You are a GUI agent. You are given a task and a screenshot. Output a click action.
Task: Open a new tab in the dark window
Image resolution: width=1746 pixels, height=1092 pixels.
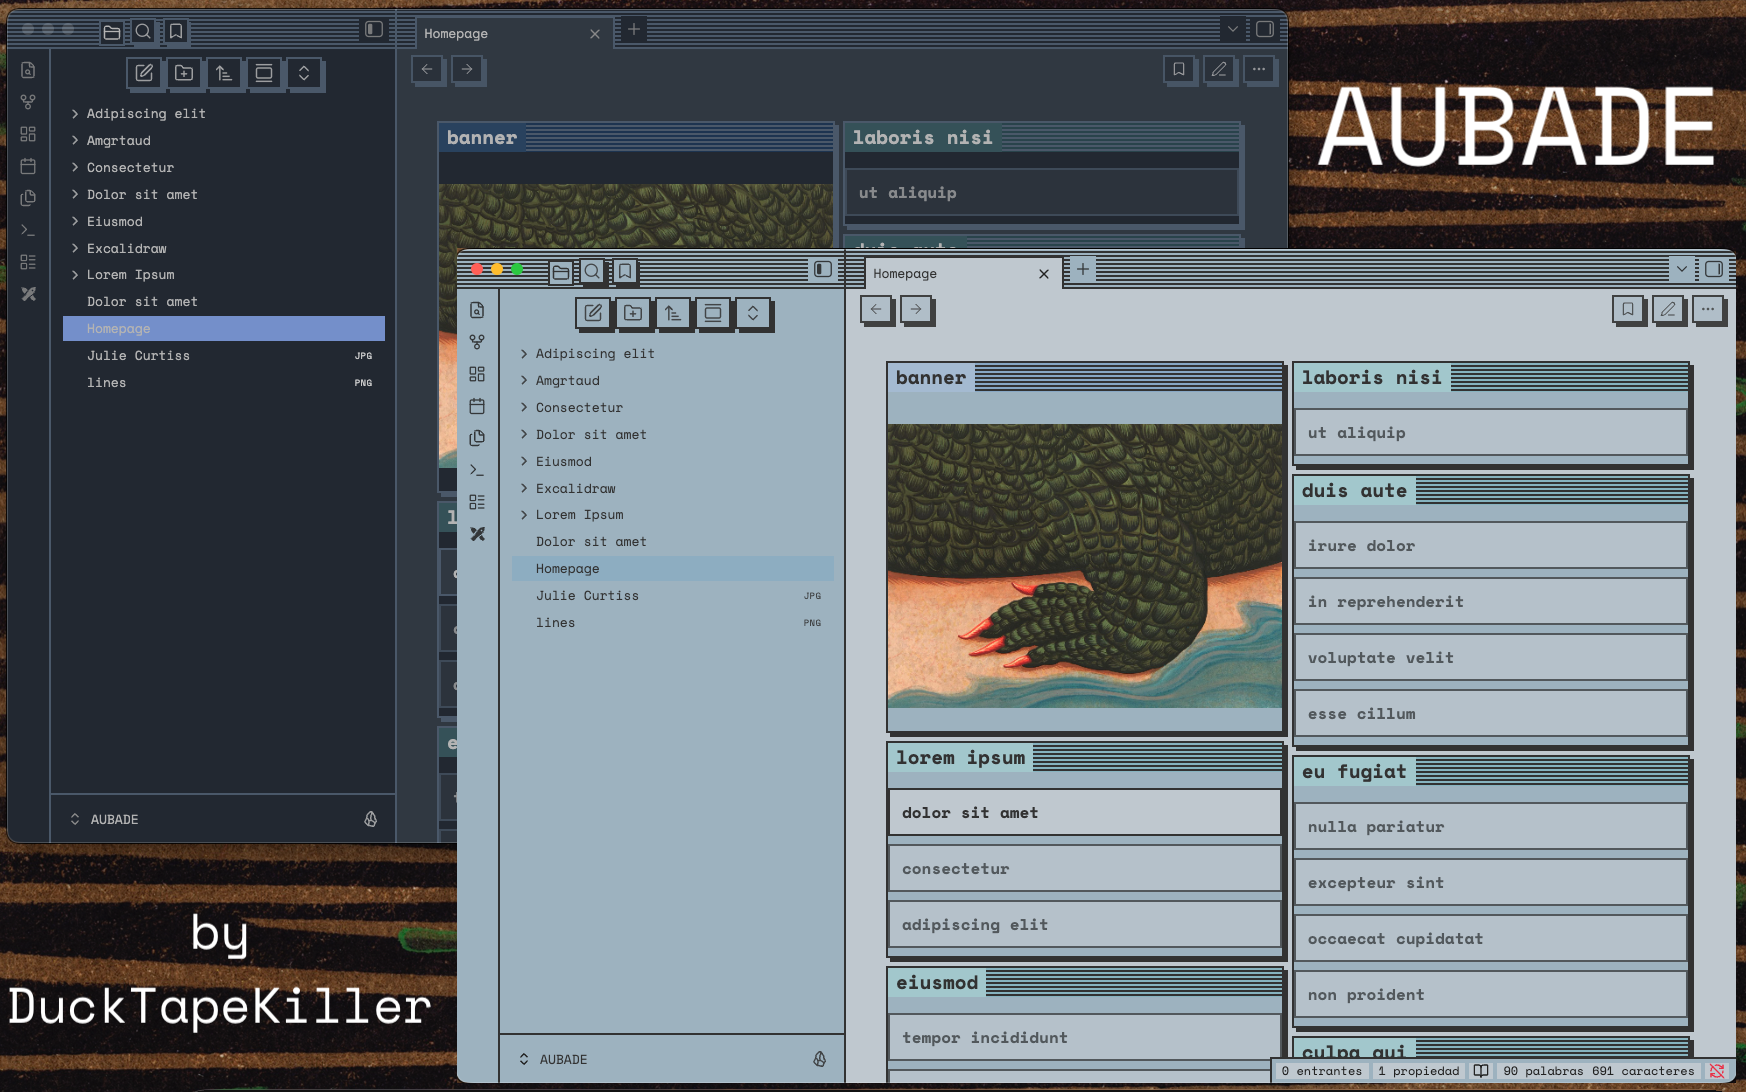[x=633, y=29]
